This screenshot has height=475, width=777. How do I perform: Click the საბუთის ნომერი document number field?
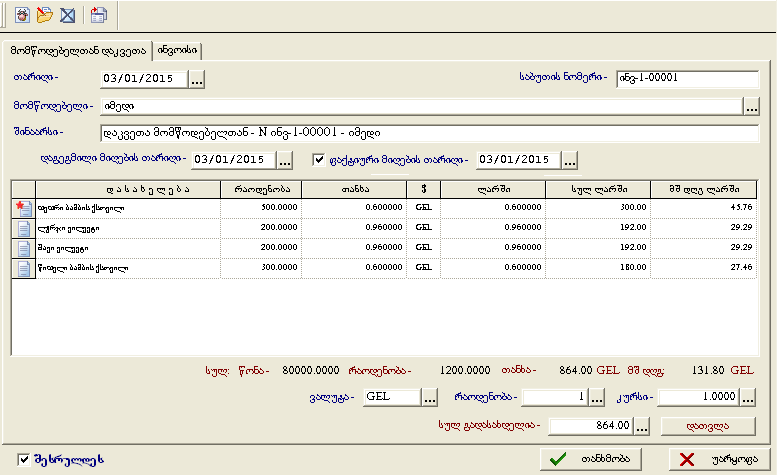(x=687, y=79)
